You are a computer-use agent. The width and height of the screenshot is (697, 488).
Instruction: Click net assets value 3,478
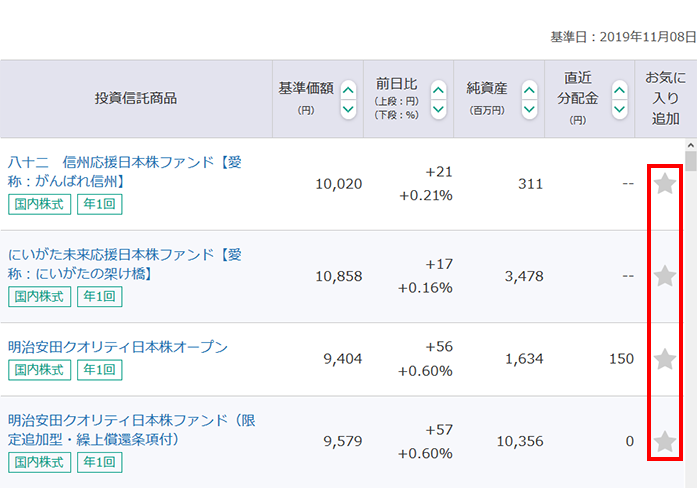tap(524, 276)
